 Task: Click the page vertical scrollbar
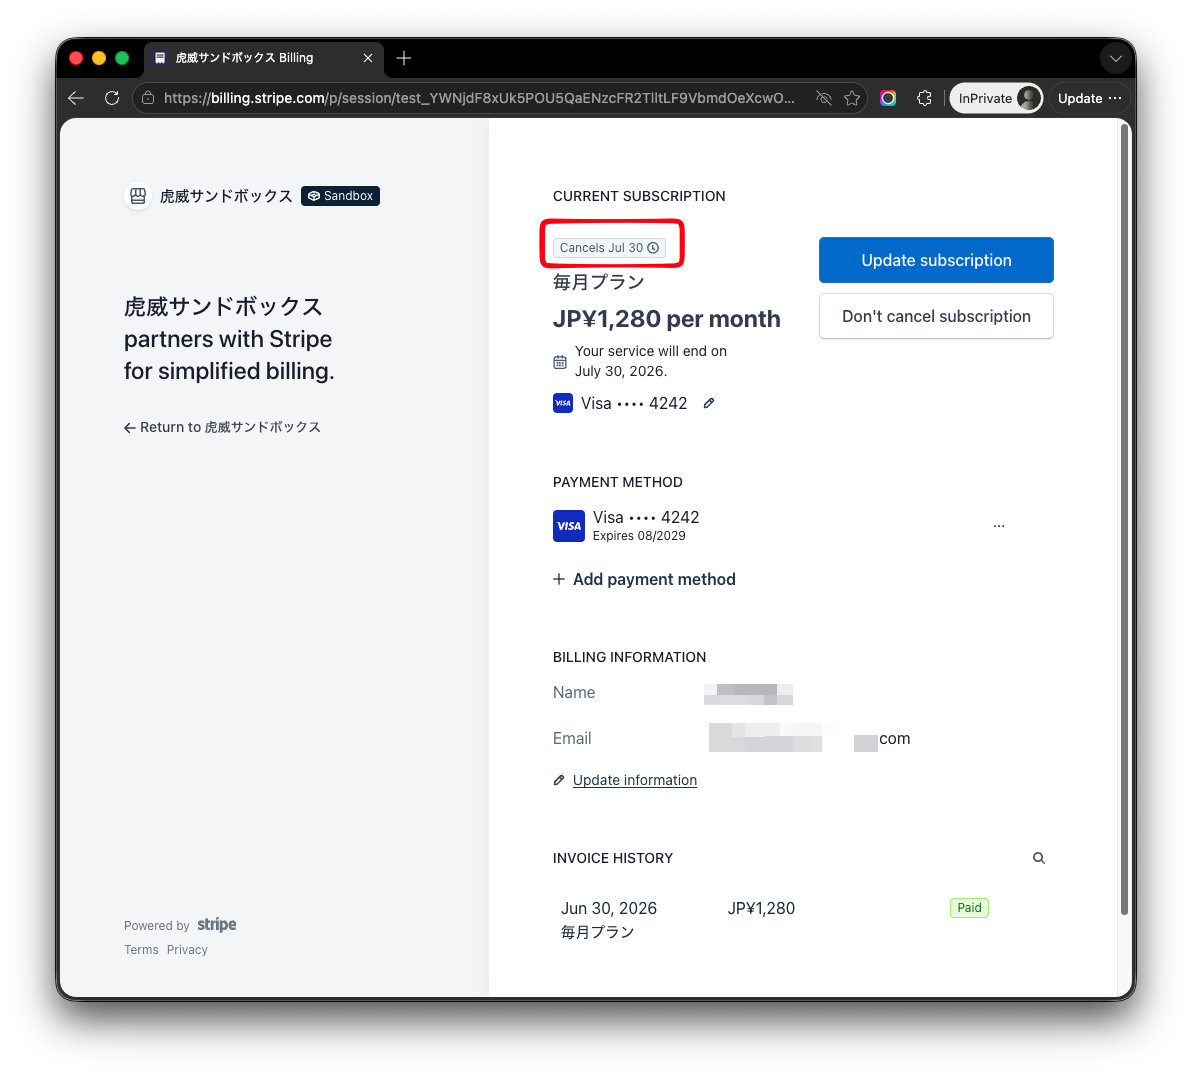[x=1124, y=519]
